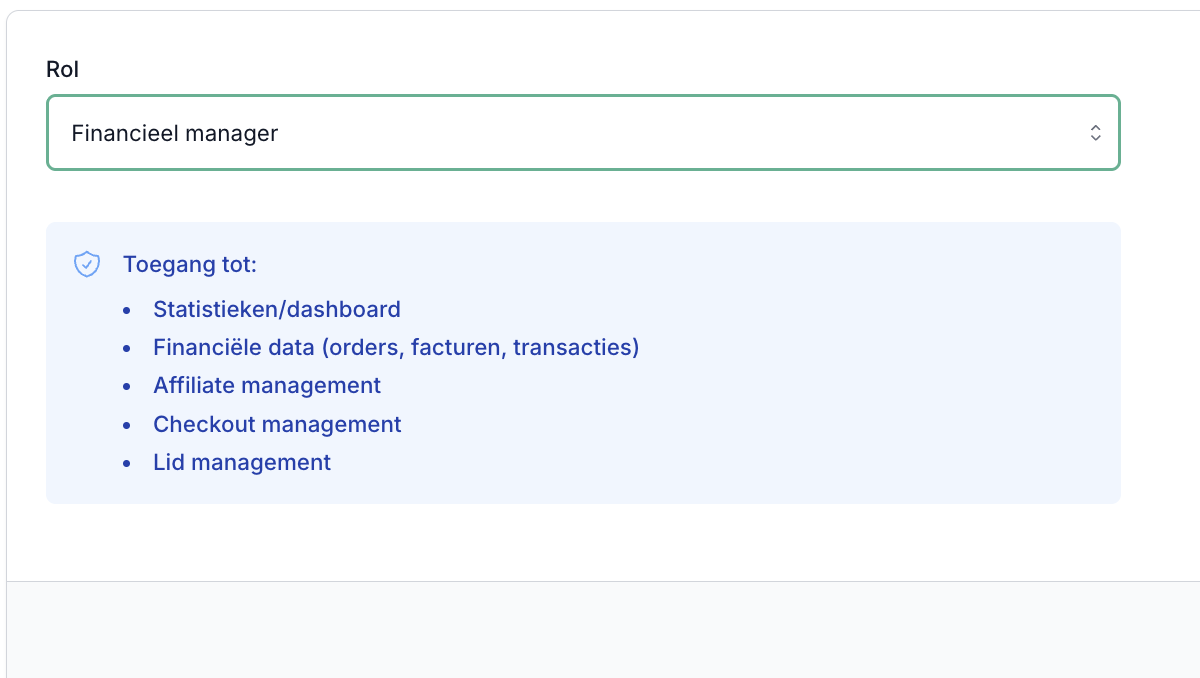Click the bullet before 'Financiële data'

click(x=127, y=349)
